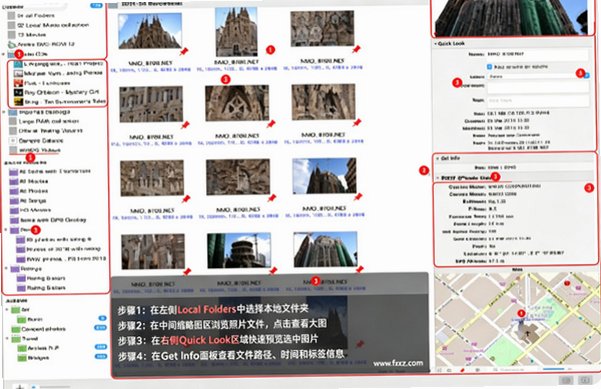601x389 pixels.
Task: Select the HD Movies smart folder icon
Action: [14, 210]
